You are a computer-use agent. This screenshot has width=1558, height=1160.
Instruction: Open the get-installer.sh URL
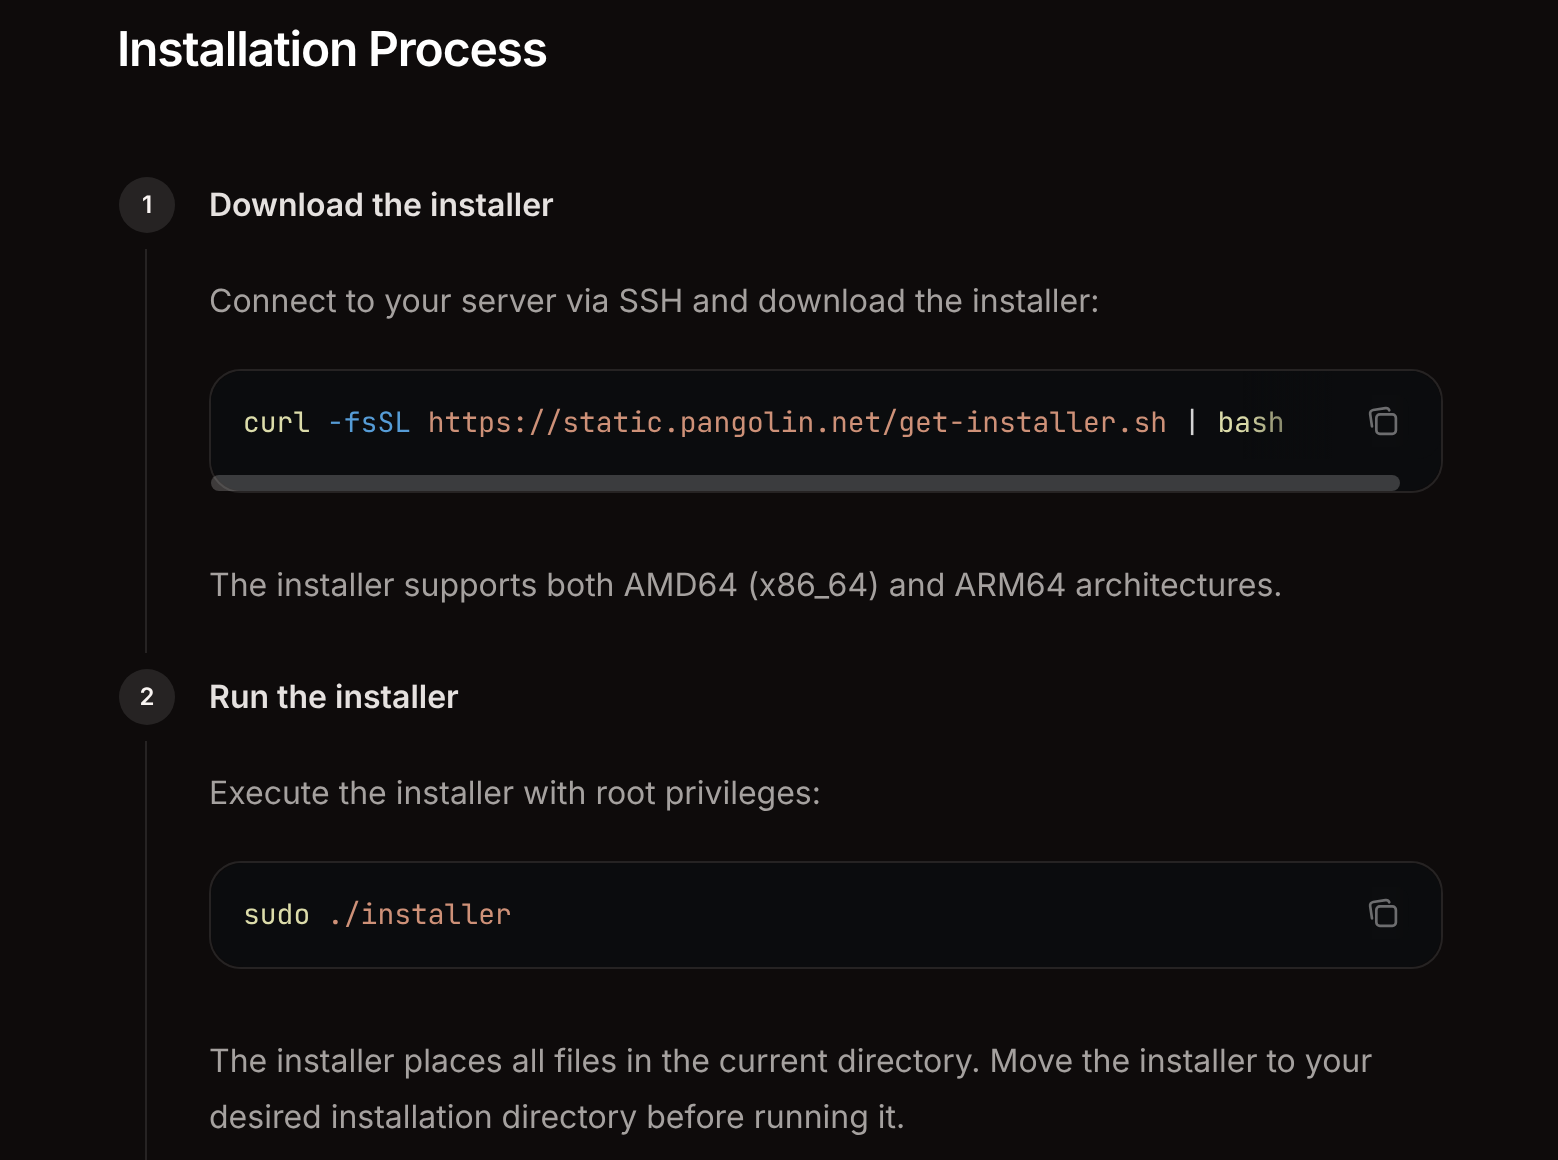click(x=797, y=422)
